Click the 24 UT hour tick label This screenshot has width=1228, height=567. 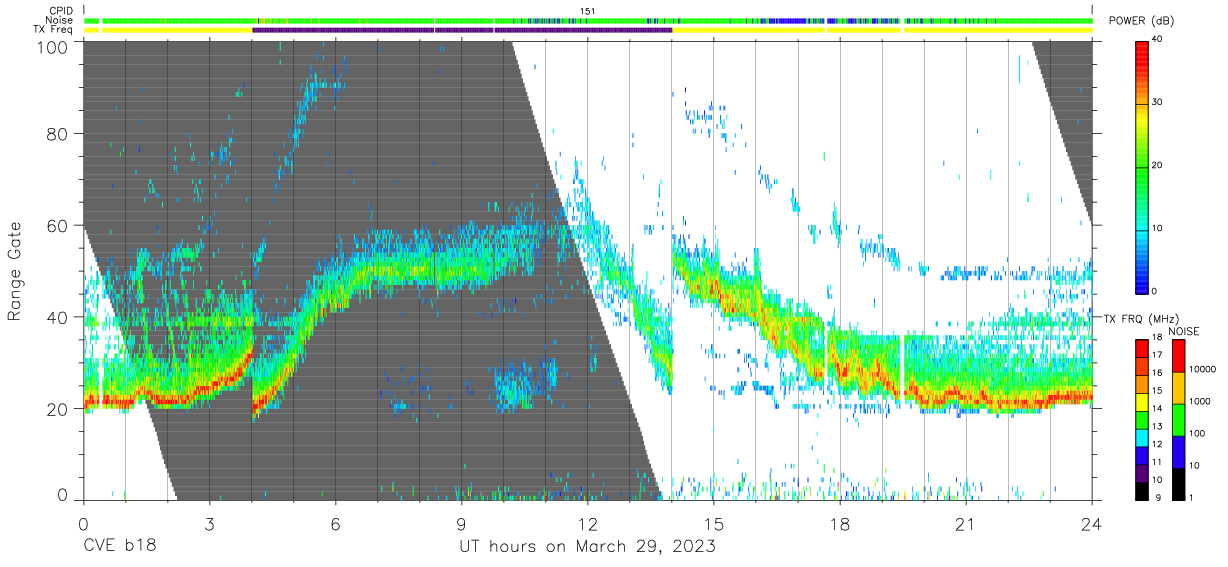point(1091,524)
